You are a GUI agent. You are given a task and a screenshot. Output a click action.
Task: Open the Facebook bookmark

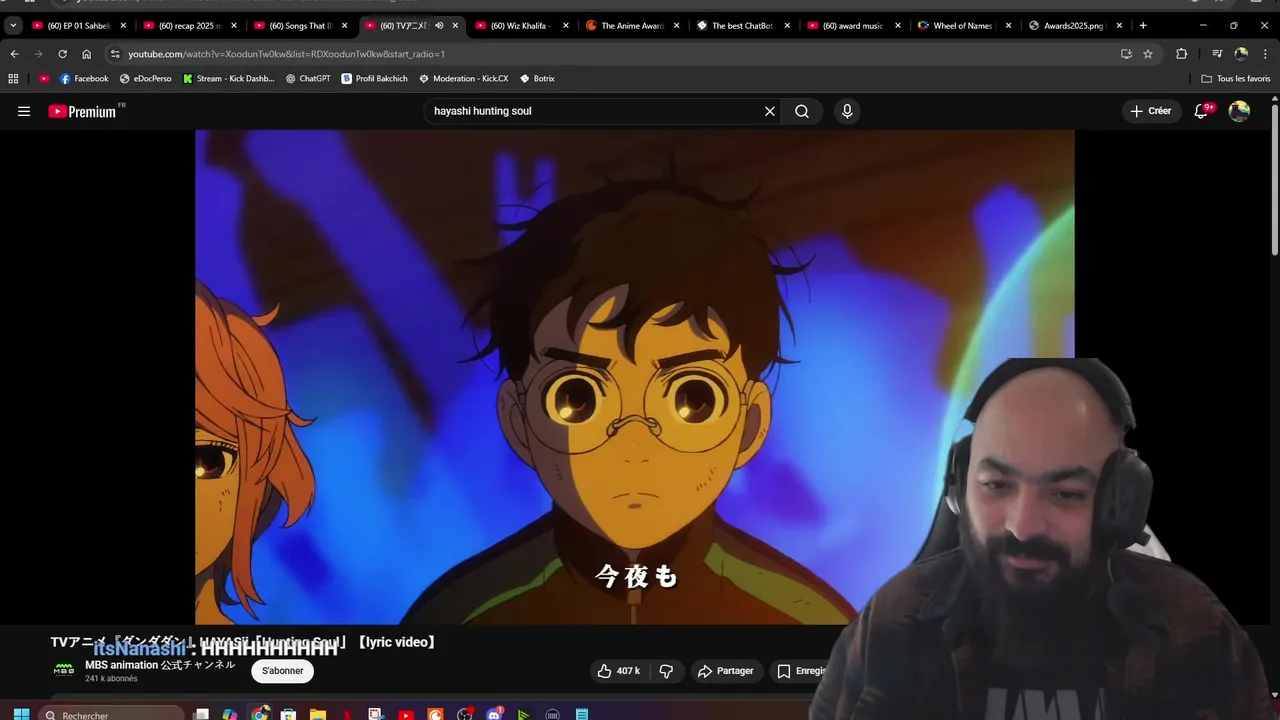(x=84, y=78)
